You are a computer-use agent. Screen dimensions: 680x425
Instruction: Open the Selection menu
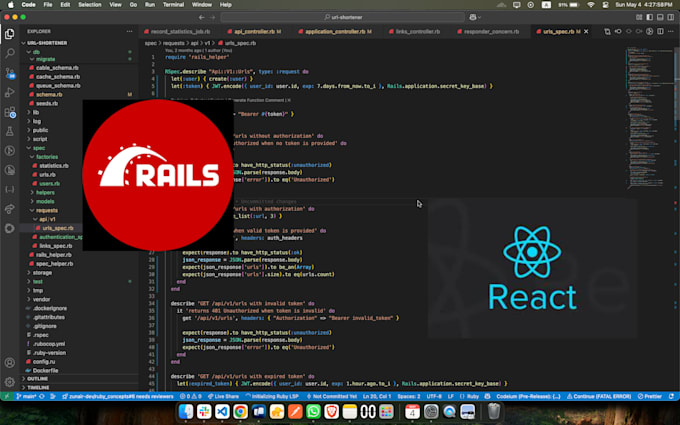point(89,5)
